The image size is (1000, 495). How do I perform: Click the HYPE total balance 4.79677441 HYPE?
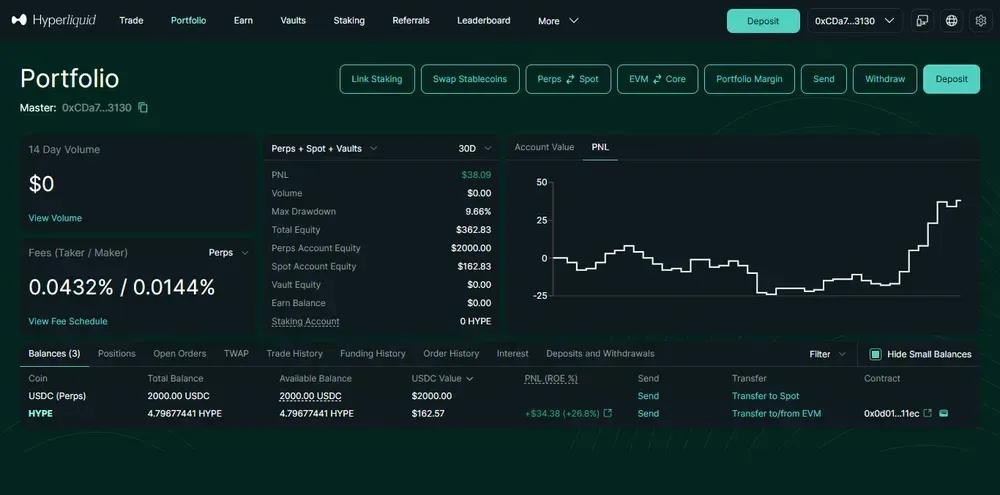184,413
